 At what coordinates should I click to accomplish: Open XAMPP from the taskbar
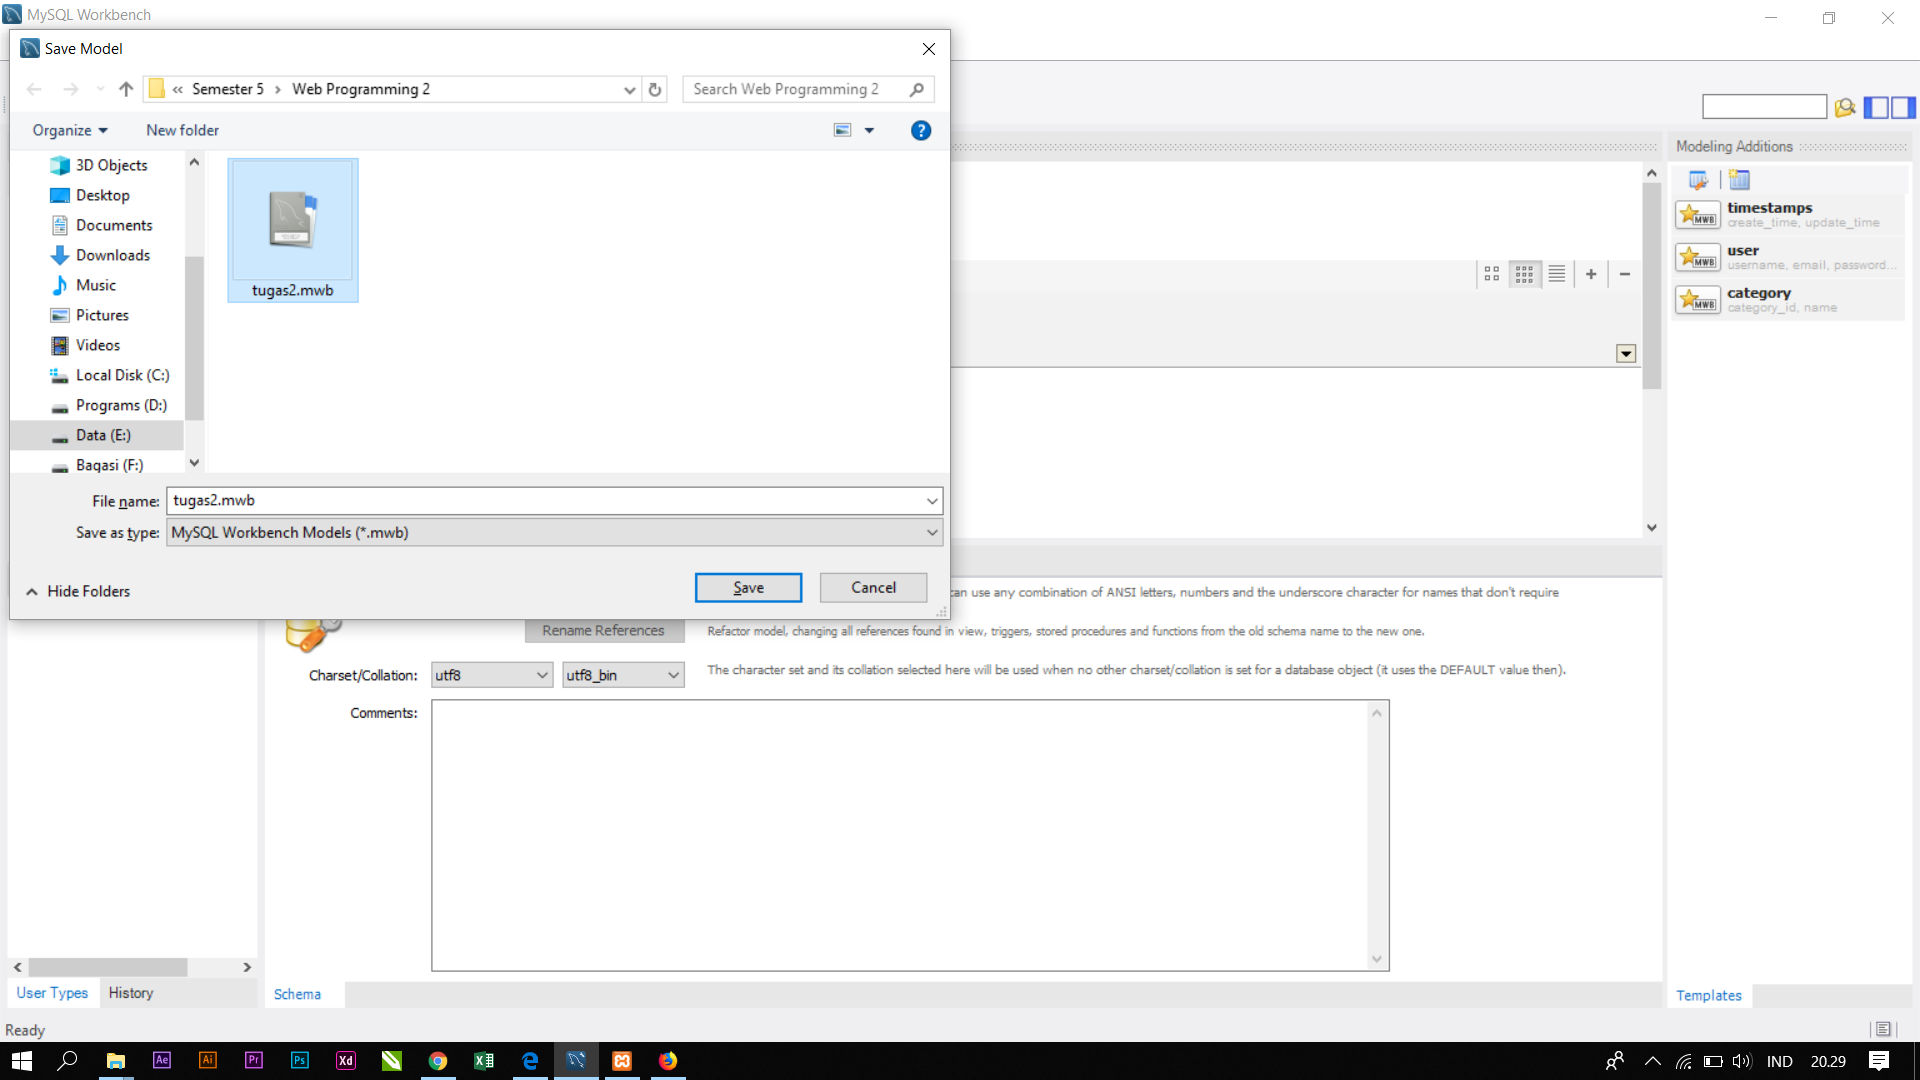click(x=622, y=1061)
